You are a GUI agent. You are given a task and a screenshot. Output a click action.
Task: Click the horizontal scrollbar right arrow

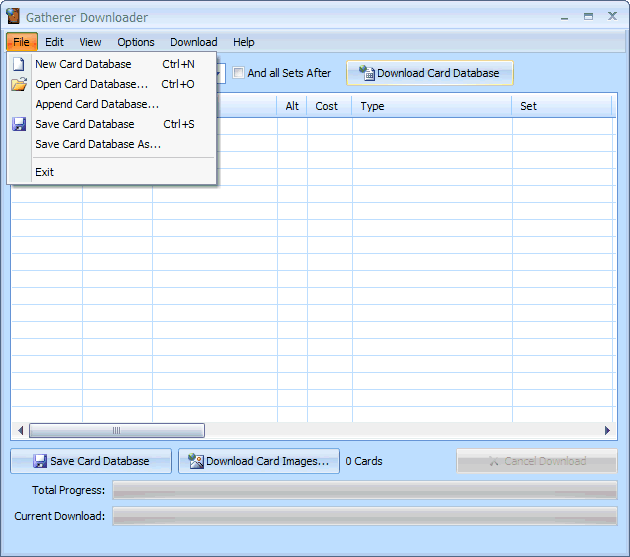(607, 431)
